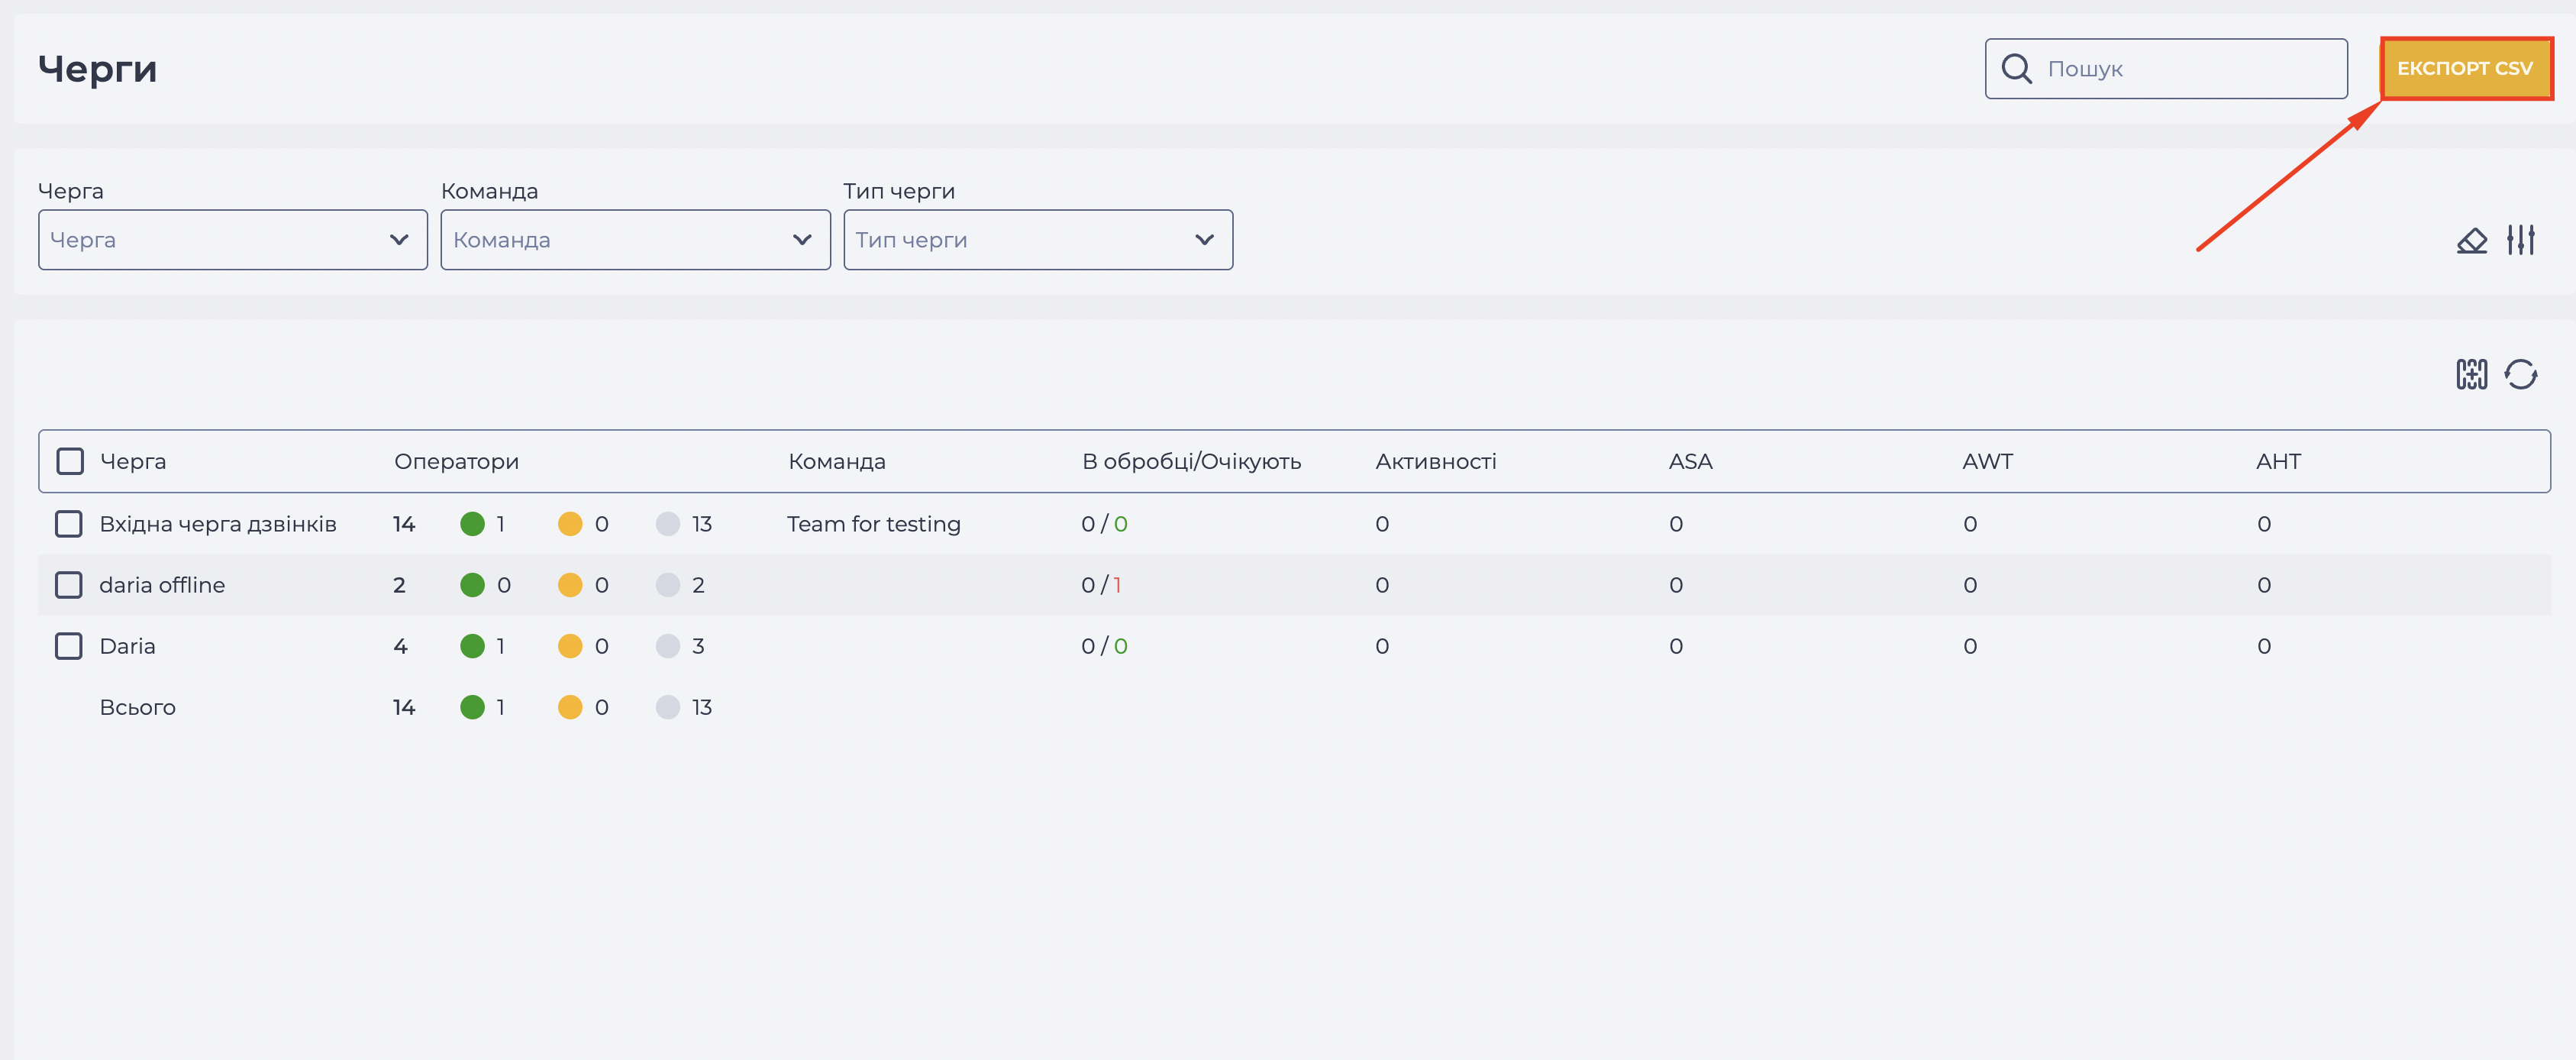Click green online dot in Всього row
The image size is (2576, 1060).
472,707
